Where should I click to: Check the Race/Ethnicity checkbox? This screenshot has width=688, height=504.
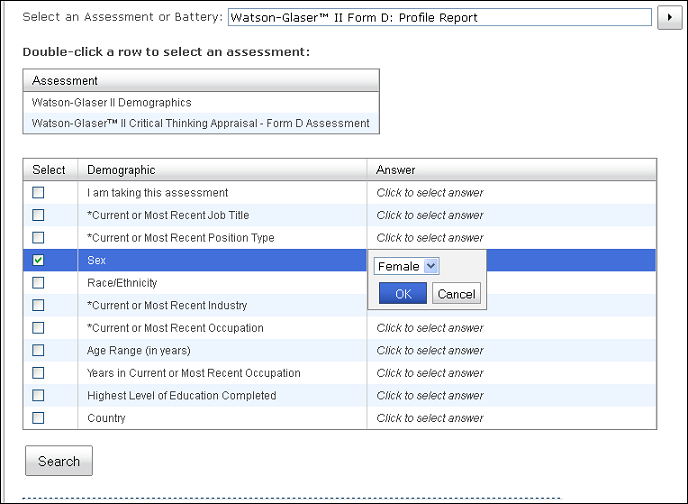tap(38, 283)
